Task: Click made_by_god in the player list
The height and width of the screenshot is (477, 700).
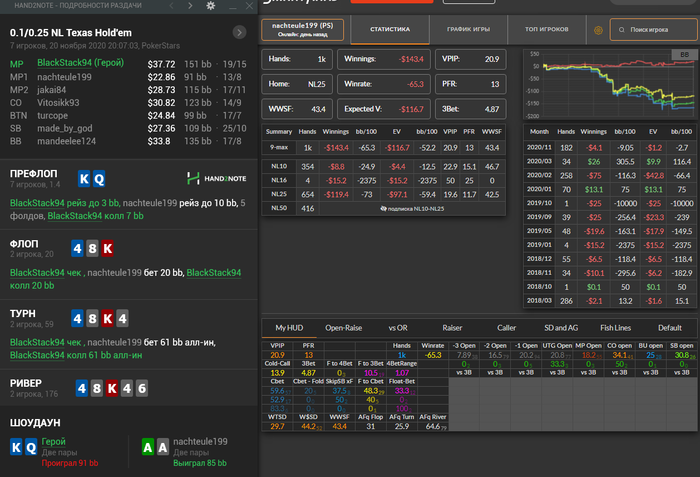Action: (x=65, y=129)
